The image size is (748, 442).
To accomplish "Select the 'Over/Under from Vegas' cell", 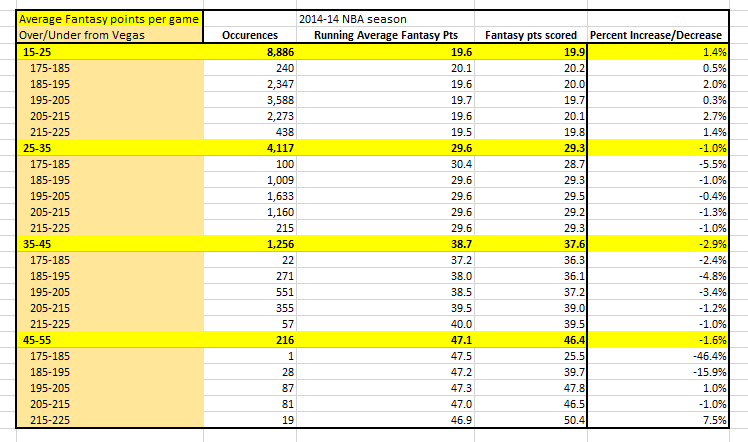I will pos(82,35).
